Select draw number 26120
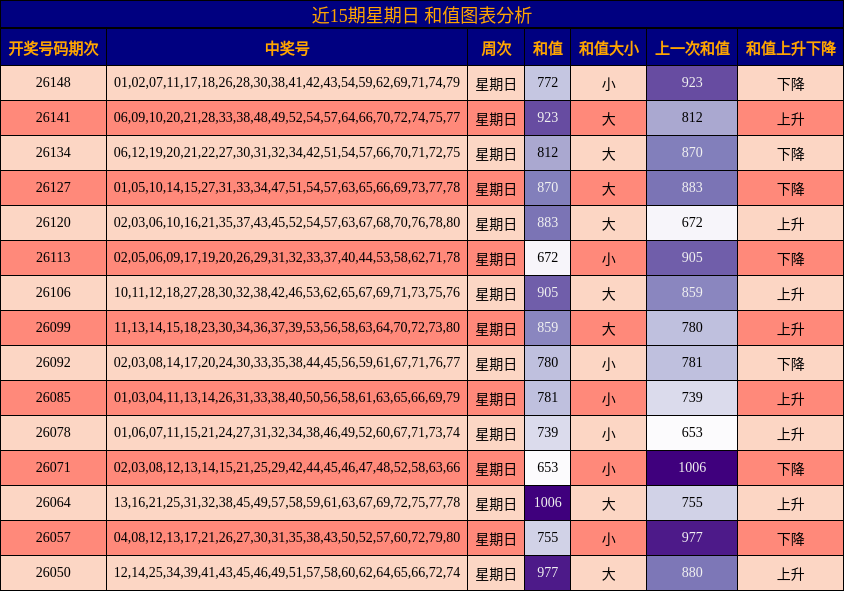 click(53, 223)
